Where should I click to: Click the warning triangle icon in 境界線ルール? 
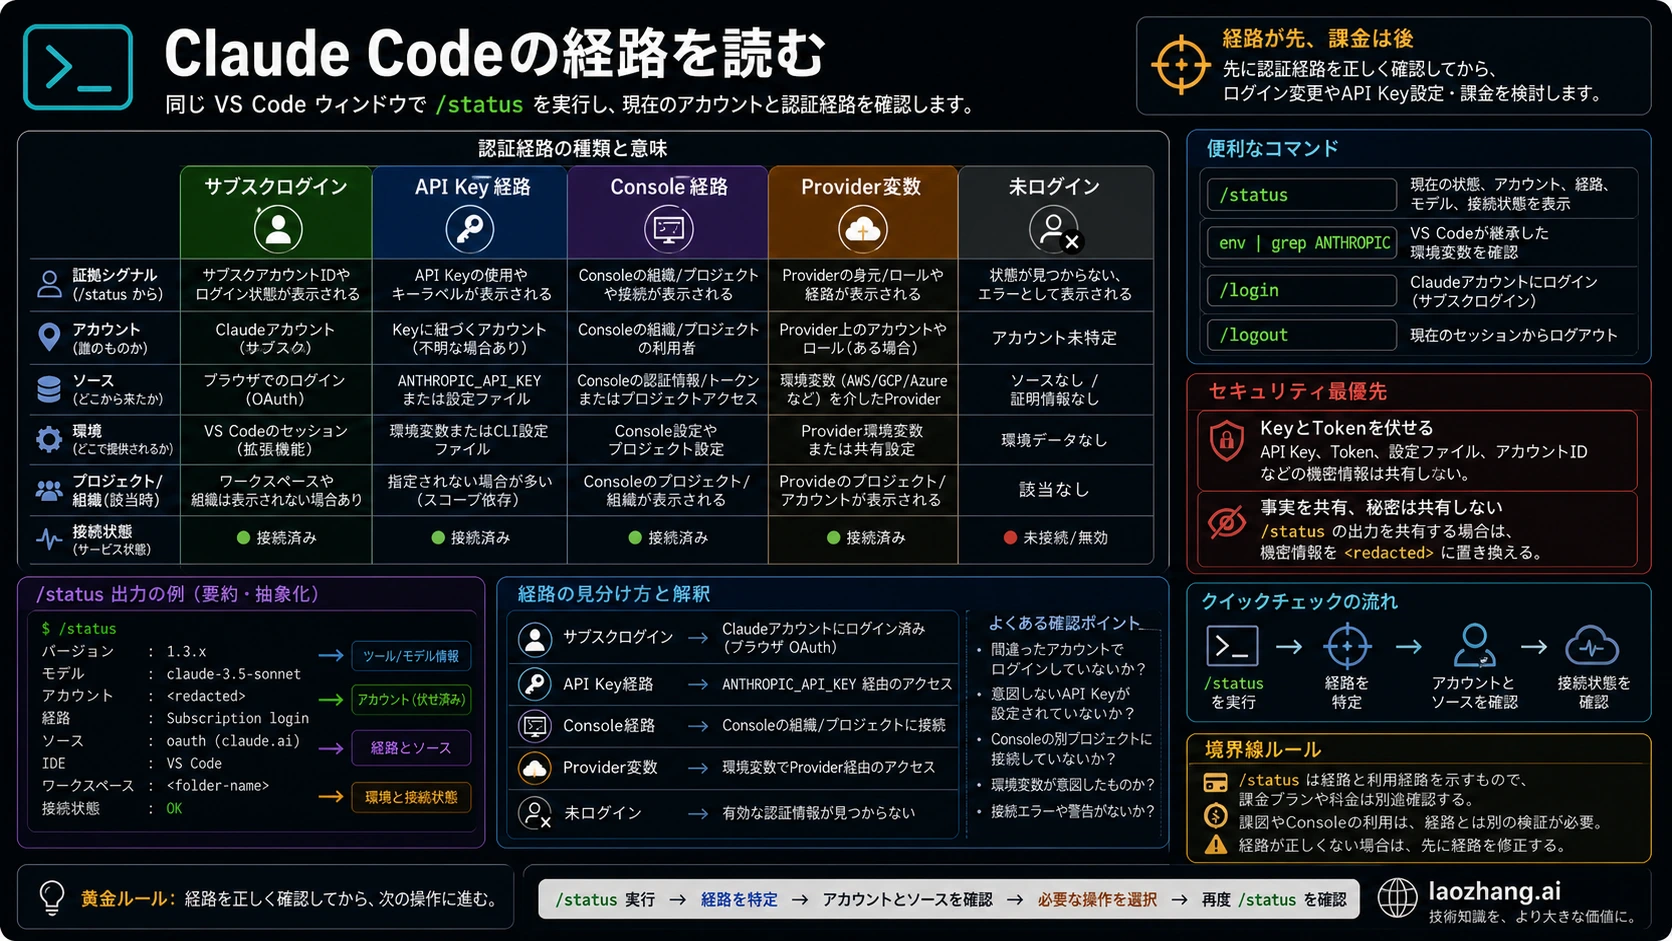click(1215, 846)
